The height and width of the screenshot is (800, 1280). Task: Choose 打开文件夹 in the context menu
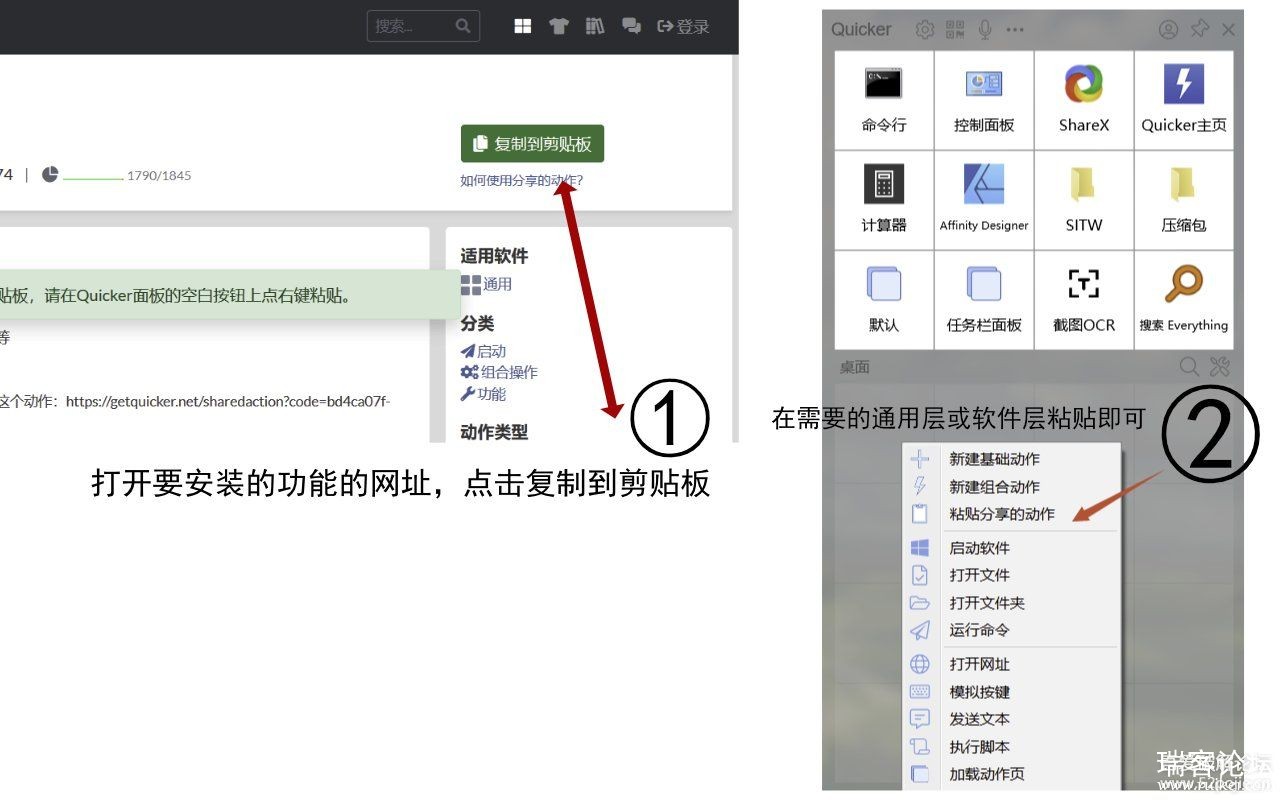click(1012, 603)
